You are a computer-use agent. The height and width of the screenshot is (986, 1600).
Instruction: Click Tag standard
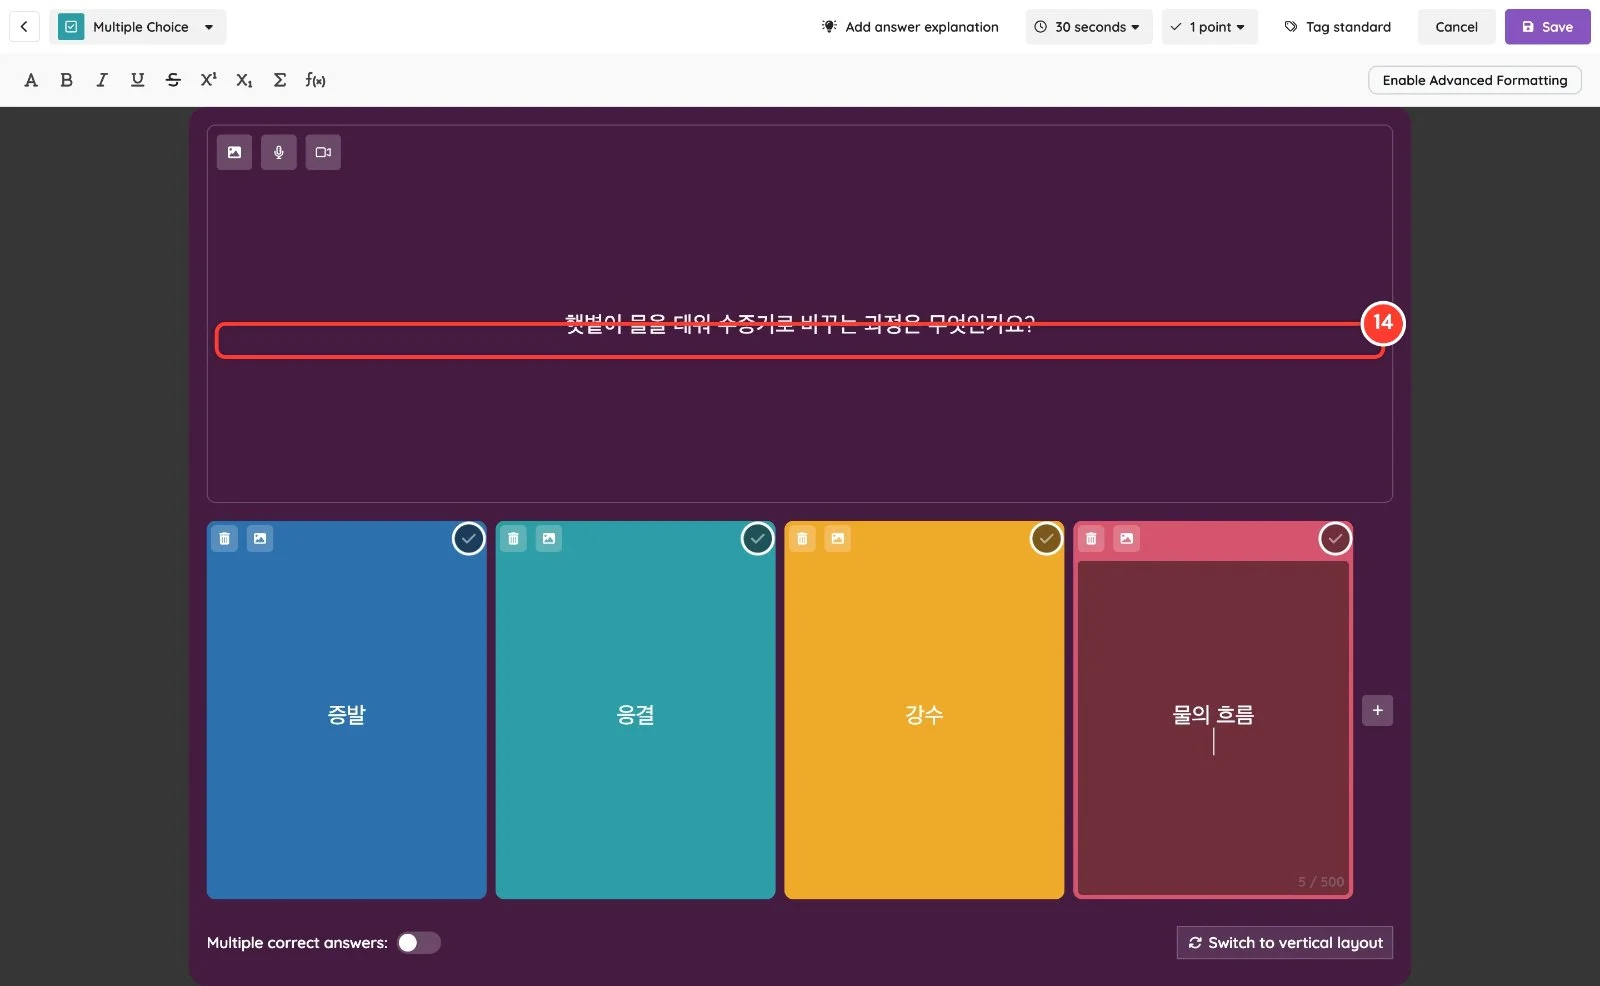point(1337,27)
